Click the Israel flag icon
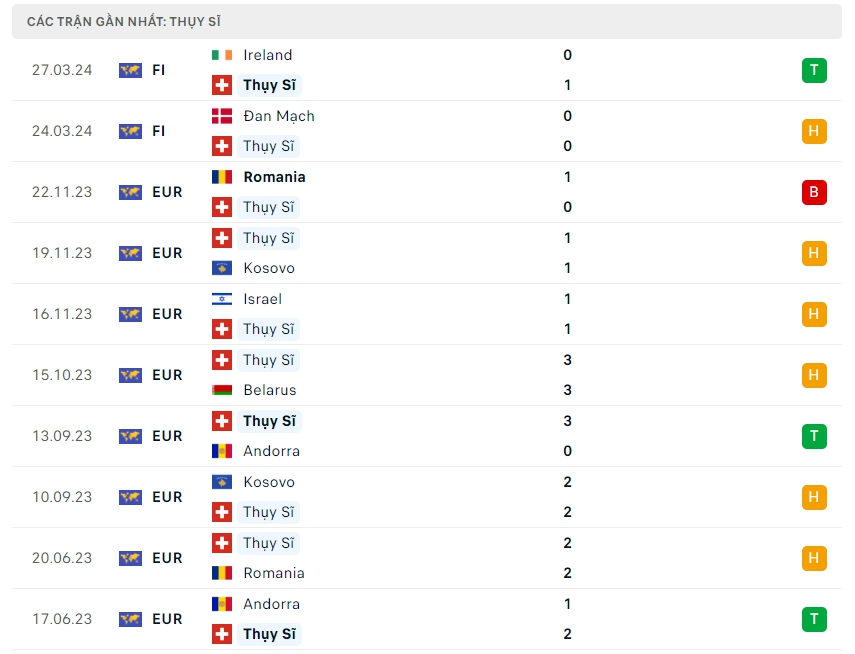This screenshot has height=654, width=855. [222, 299]
